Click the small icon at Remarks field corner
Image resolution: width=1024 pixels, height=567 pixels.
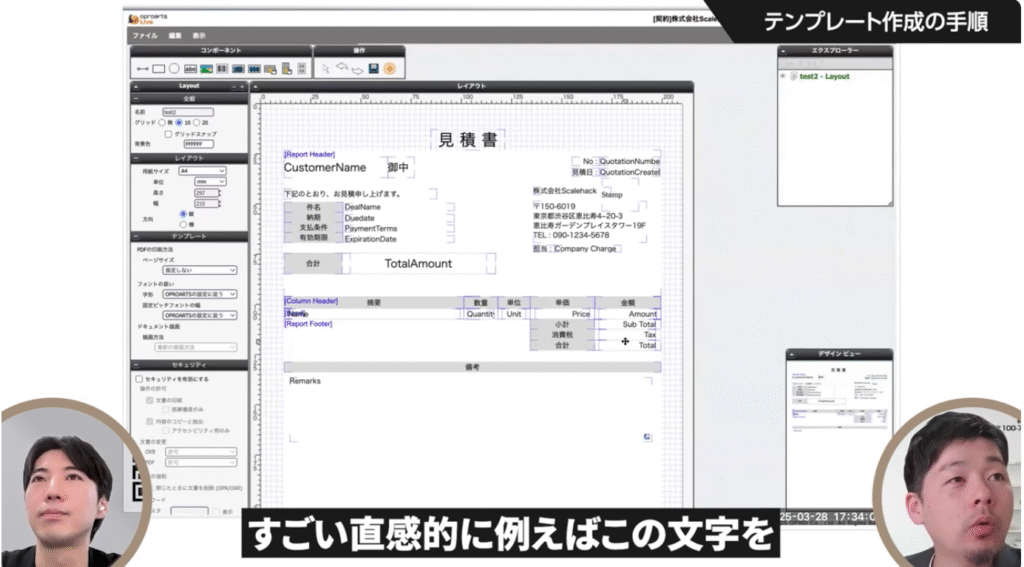pyautogui.click(x=647, y=437)
